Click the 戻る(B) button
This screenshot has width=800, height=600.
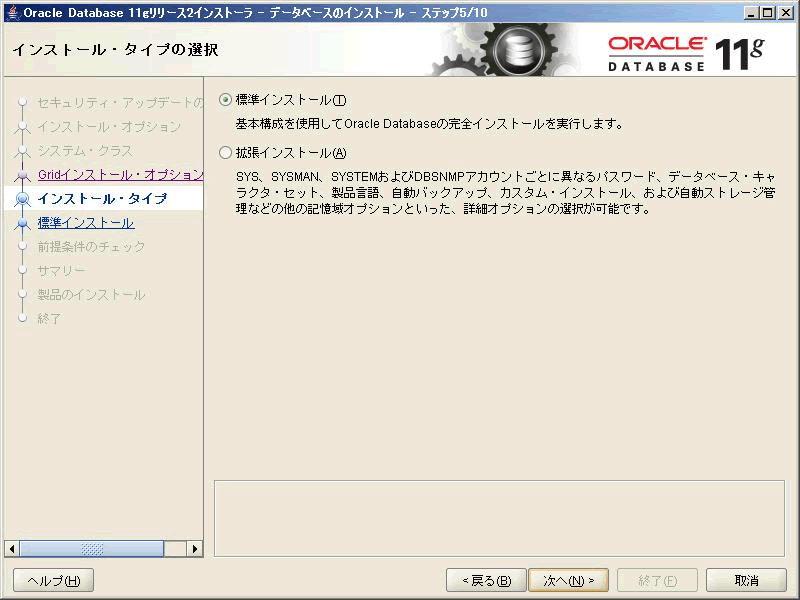pos(486,580)
